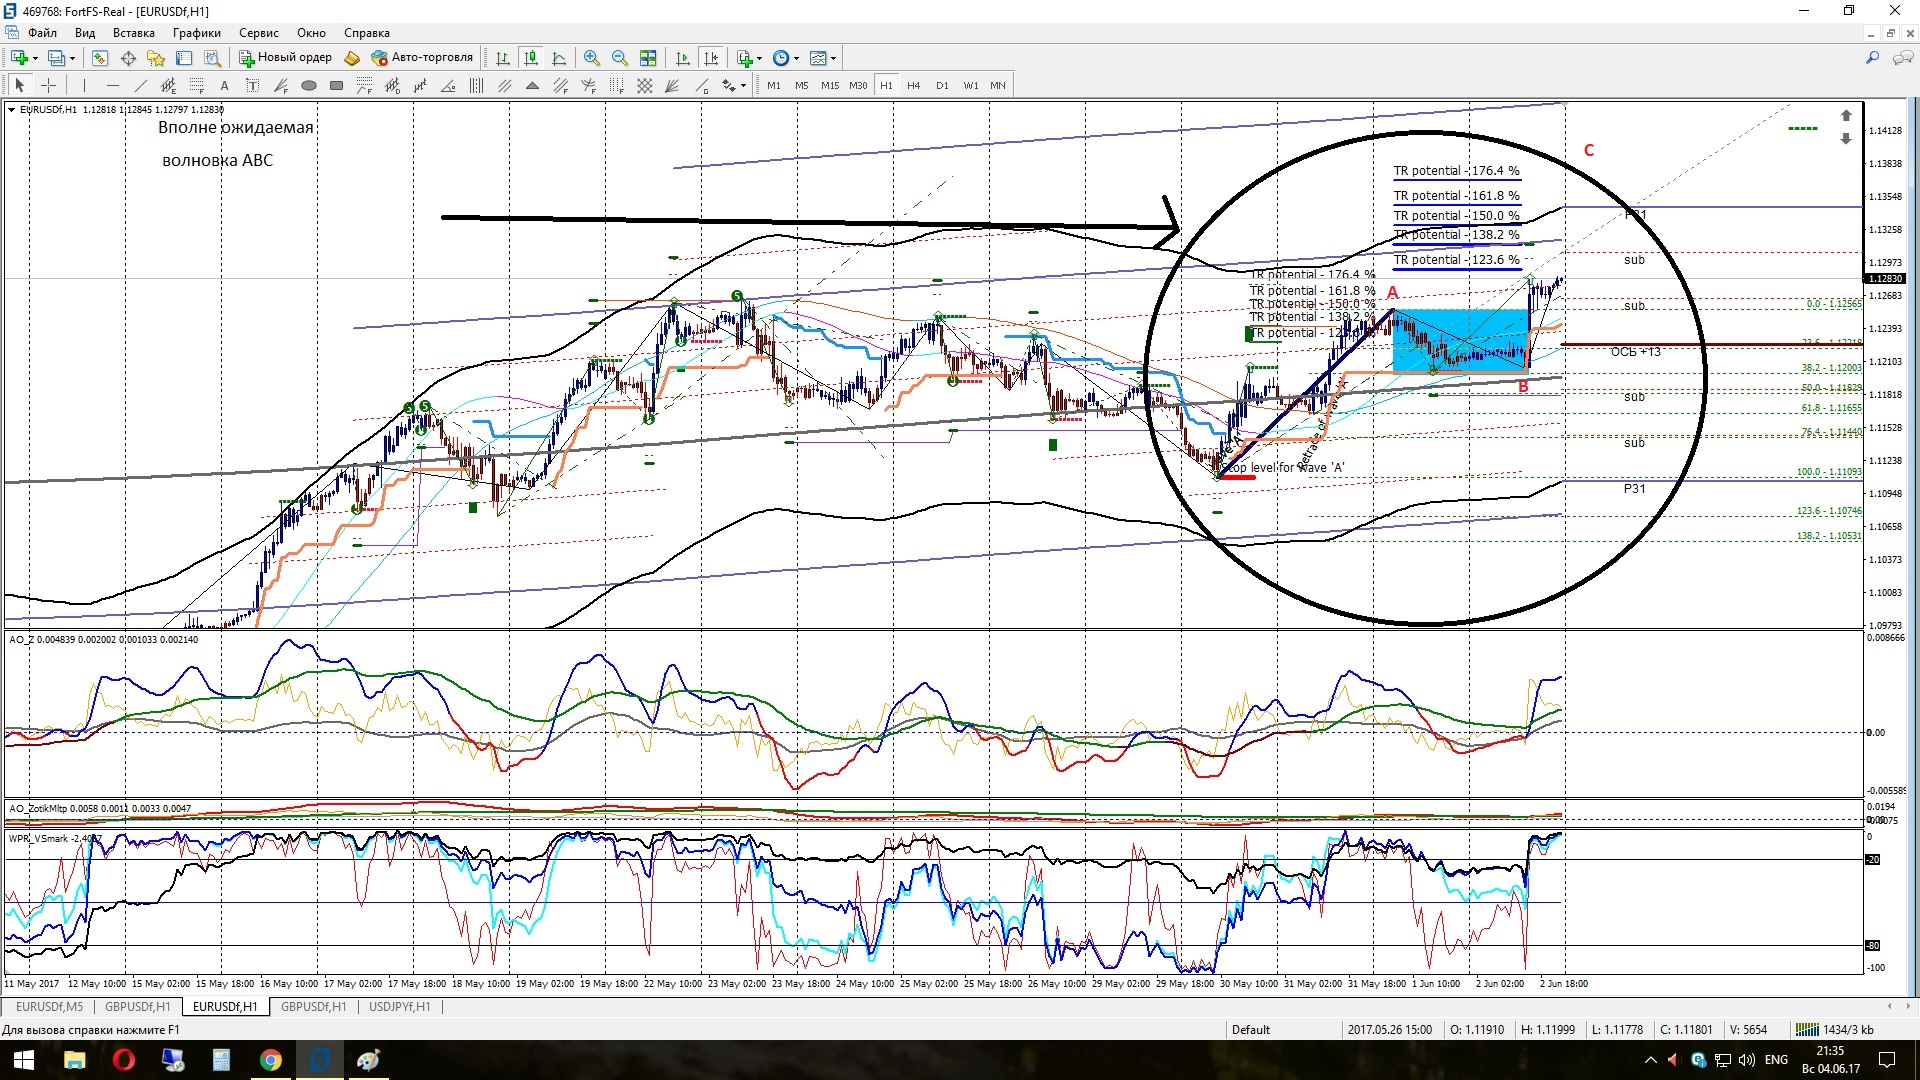1920x1080 pixels.
Task: Click the Новый ордер button
Action: [285, 58]
